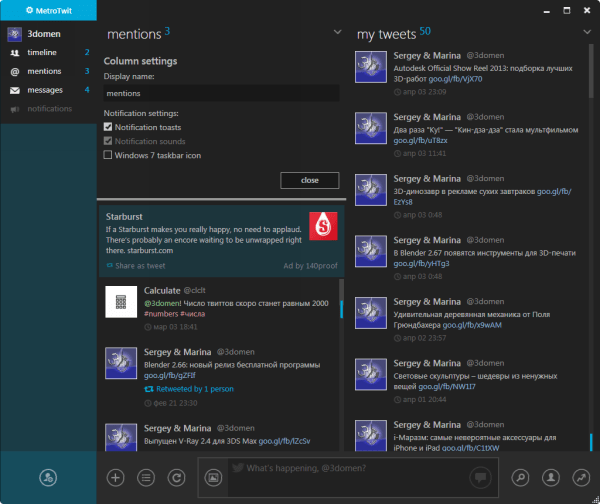Click Ad by 140proof label
600x504 pixels.
point(310,266)
